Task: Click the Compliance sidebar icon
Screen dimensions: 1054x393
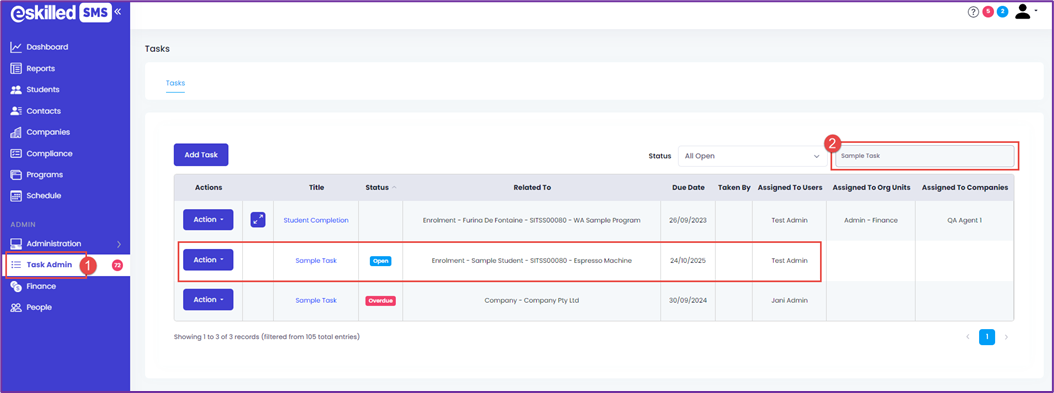Action: (16, 153)
